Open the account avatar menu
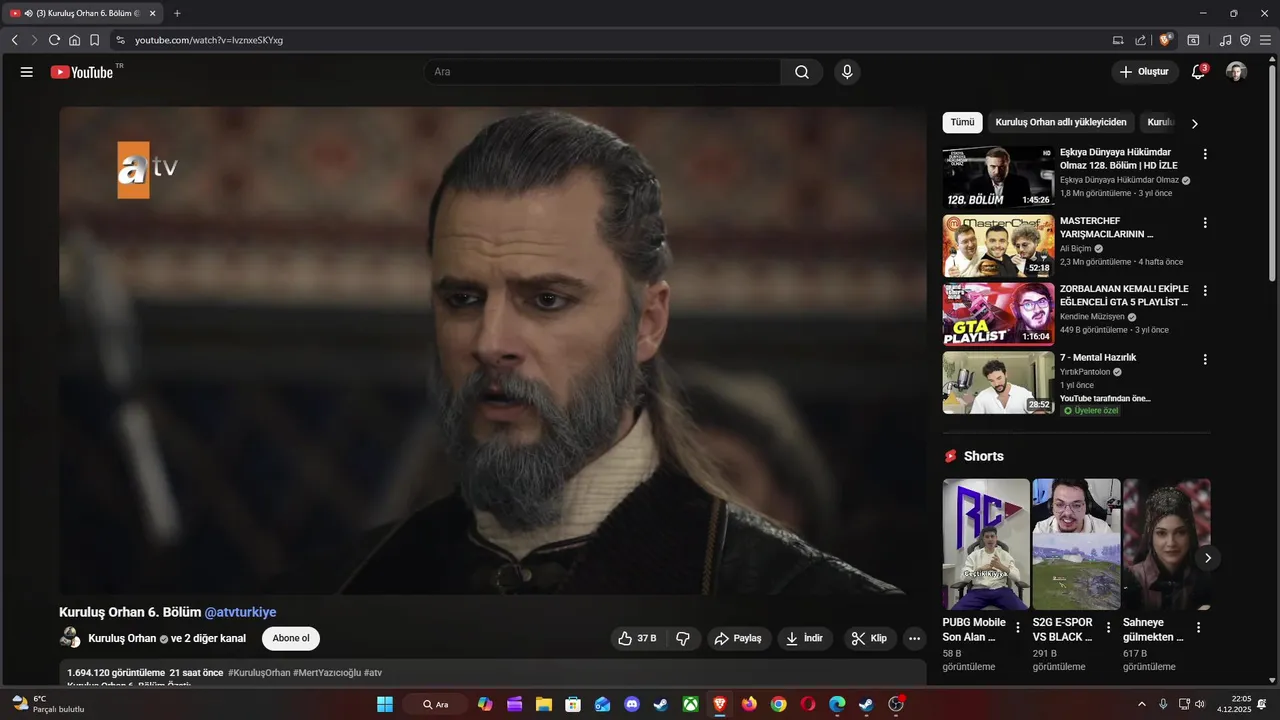The width and height of the screenshot is (1280, 720). (x=1237, y=72)
